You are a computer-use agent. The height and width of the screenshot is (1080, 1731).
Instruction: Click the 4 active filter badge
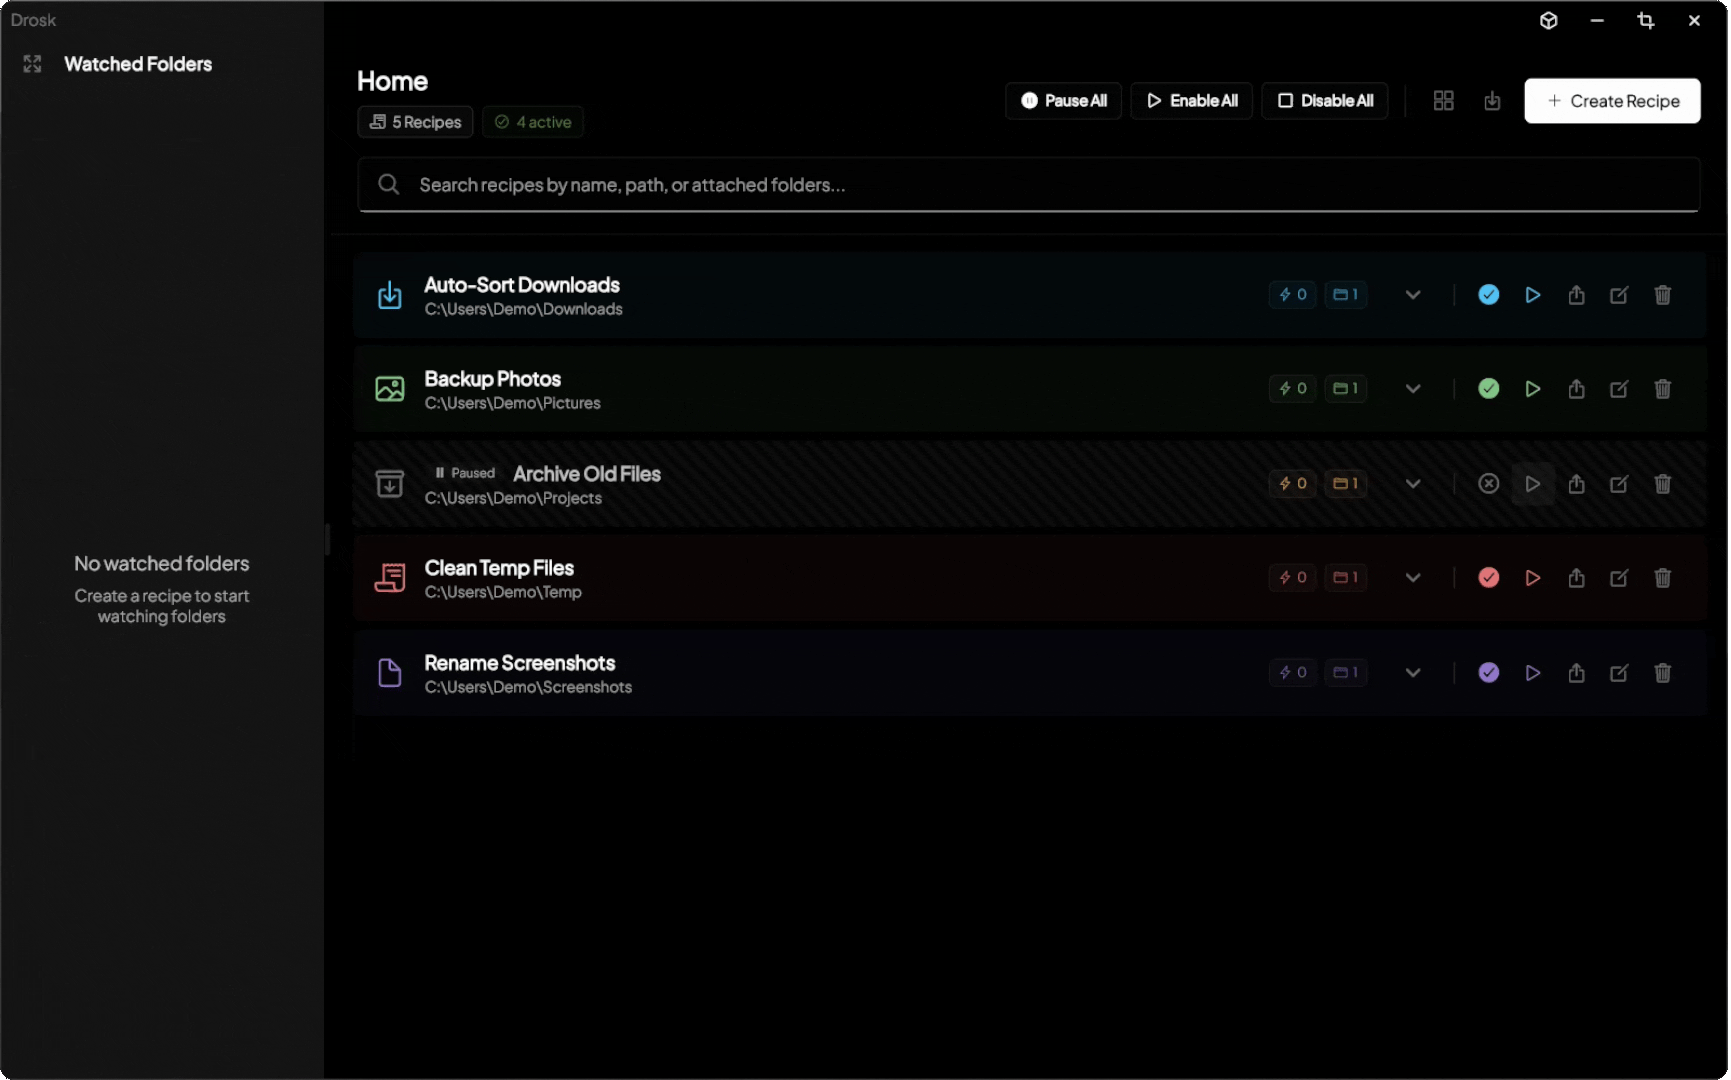[x=533, y=121]
